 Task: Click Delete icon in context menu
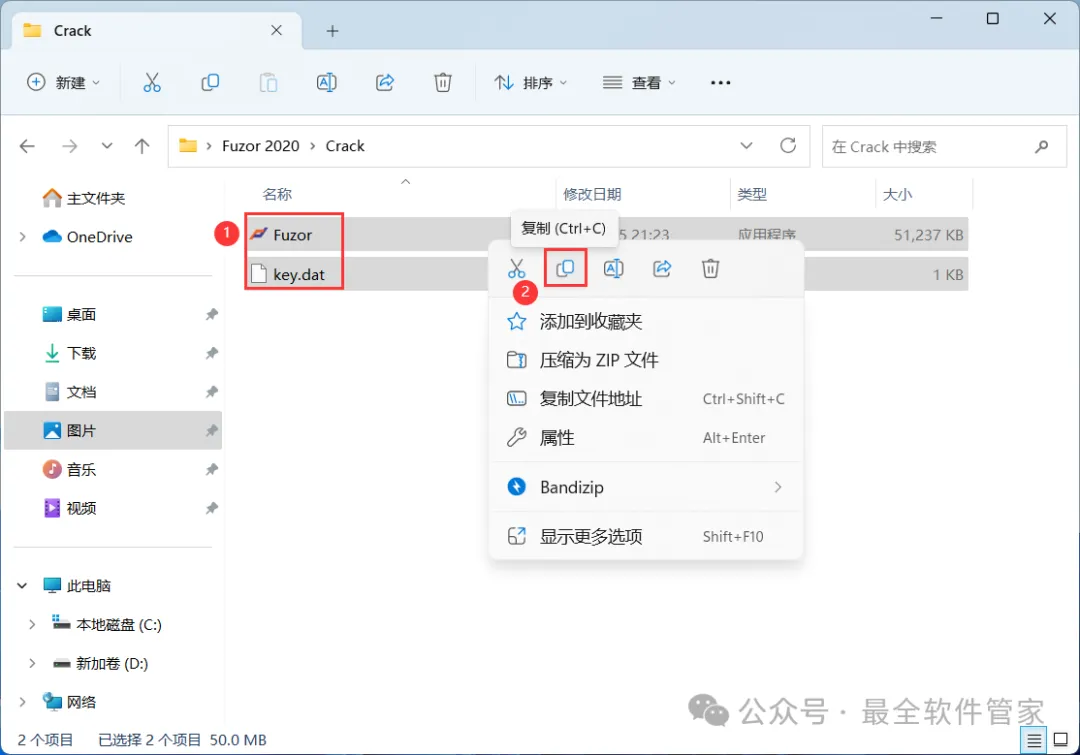click(710, 268)
